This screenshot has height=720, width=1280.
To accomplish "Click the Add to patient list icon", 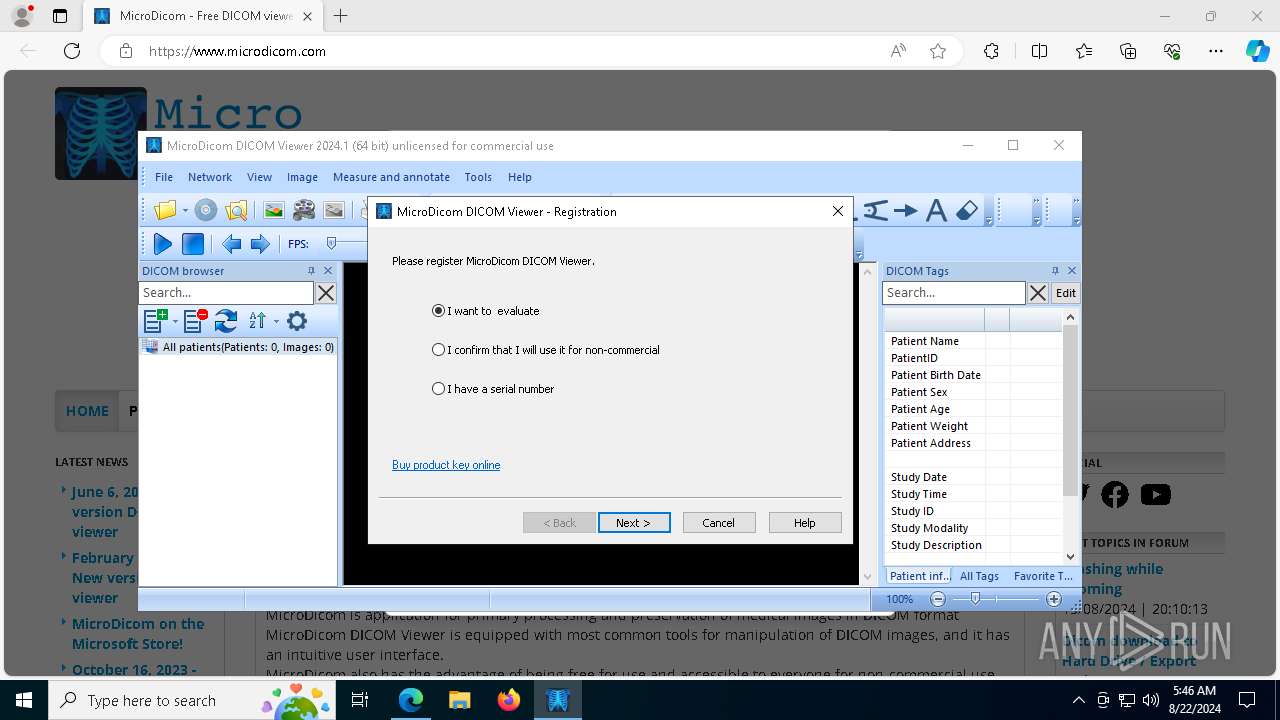I will (x=156, y=321).
